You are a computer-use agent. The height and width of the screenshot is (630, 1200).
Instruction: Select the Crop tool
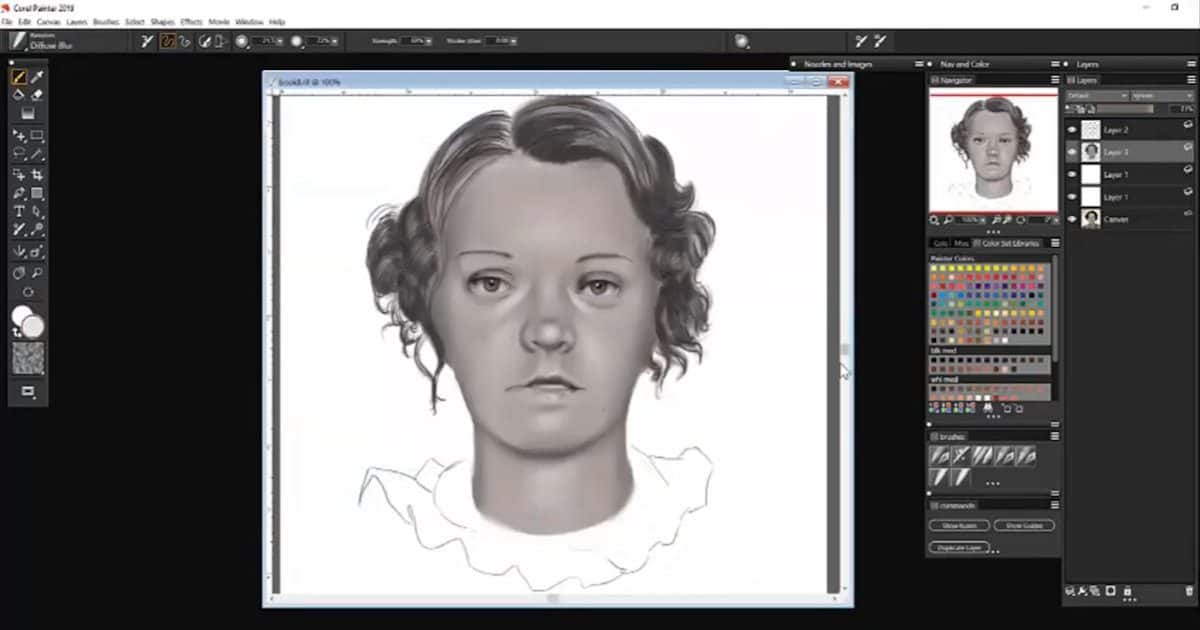37,174
